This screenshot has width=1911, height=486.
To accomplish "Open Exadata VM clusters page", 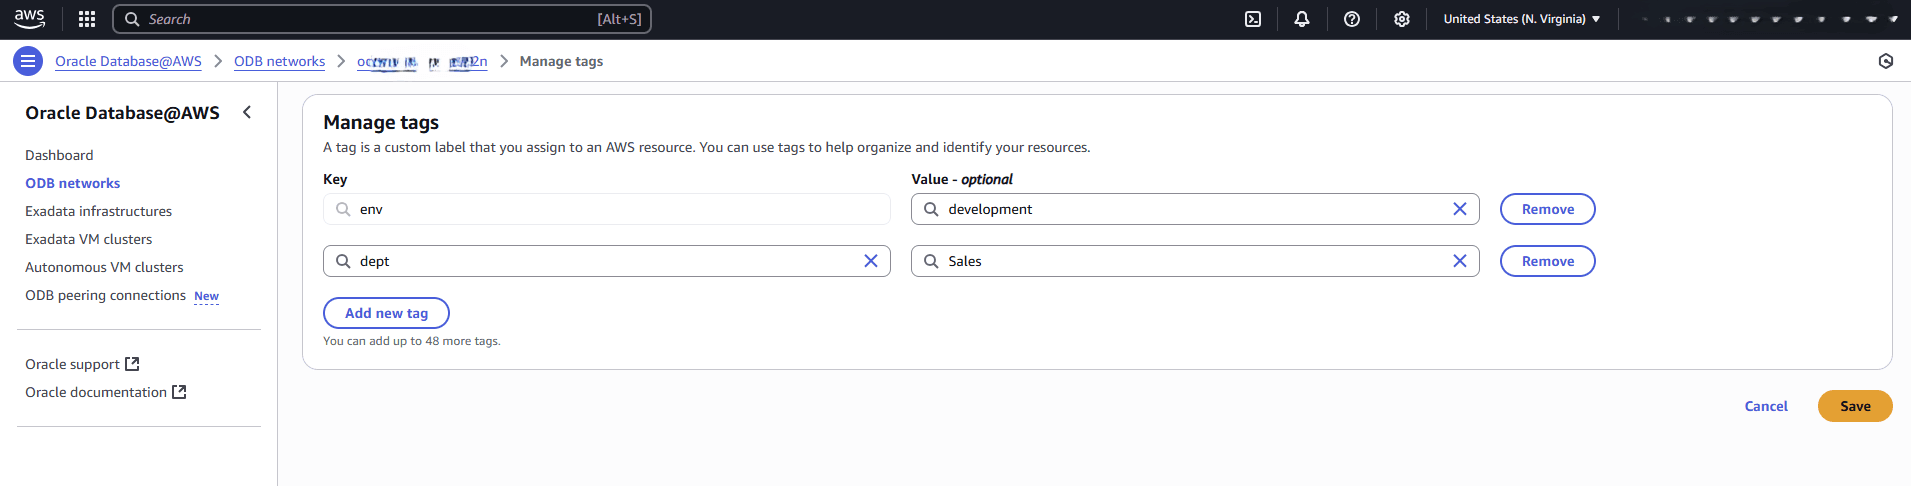I will pyautogui.click(x=88, y=239).
